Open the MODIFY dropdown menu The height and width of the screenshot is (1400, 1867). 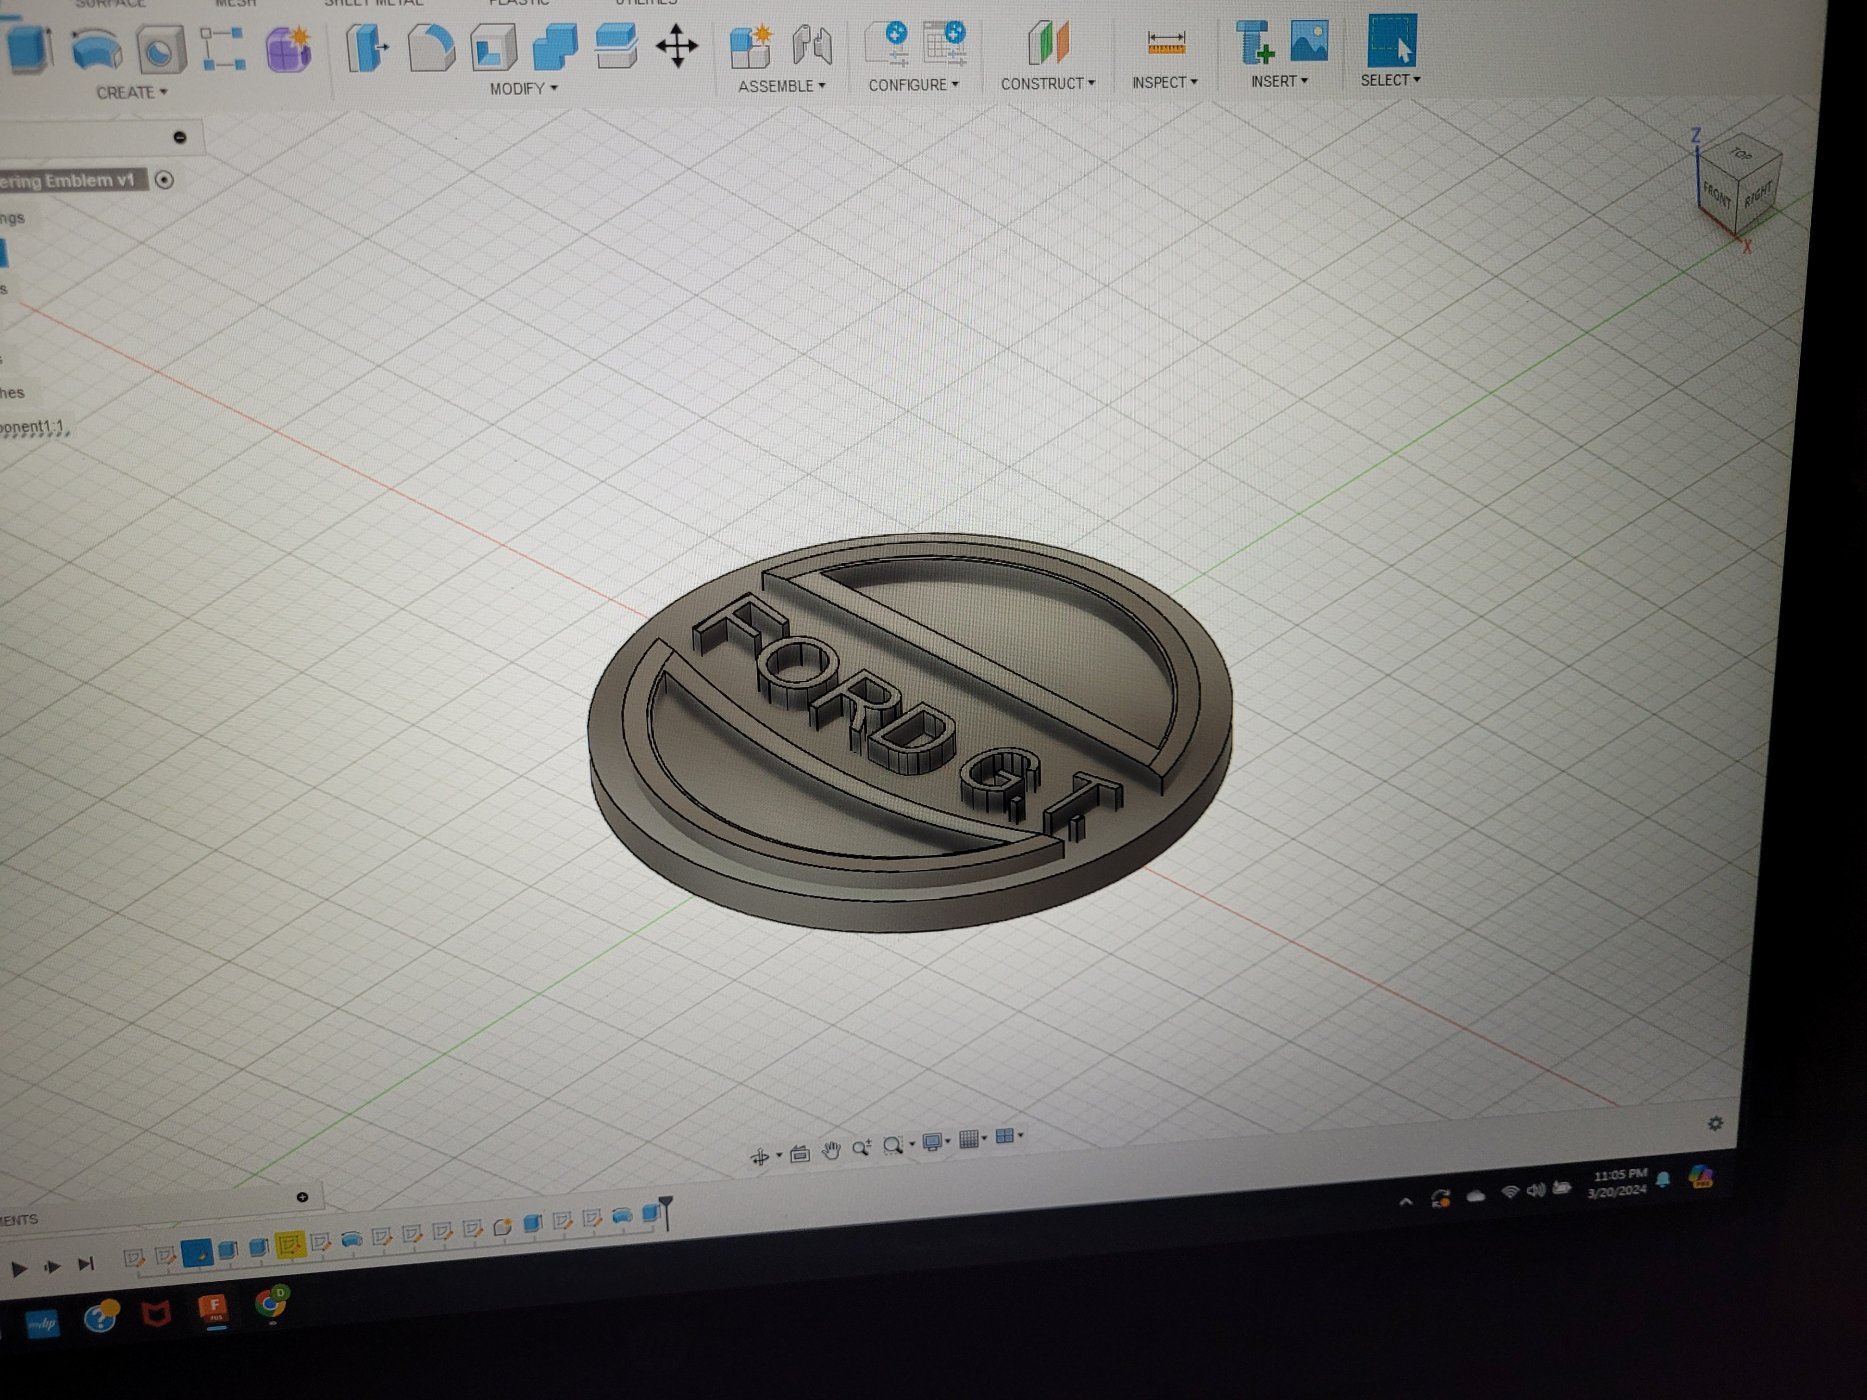coord(523,89)
